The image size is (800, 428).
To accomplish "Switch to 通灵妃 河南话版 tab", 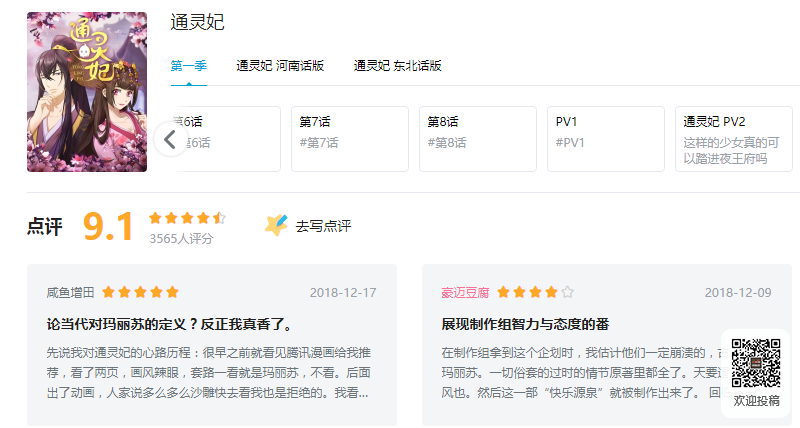I will coord(280,66).
